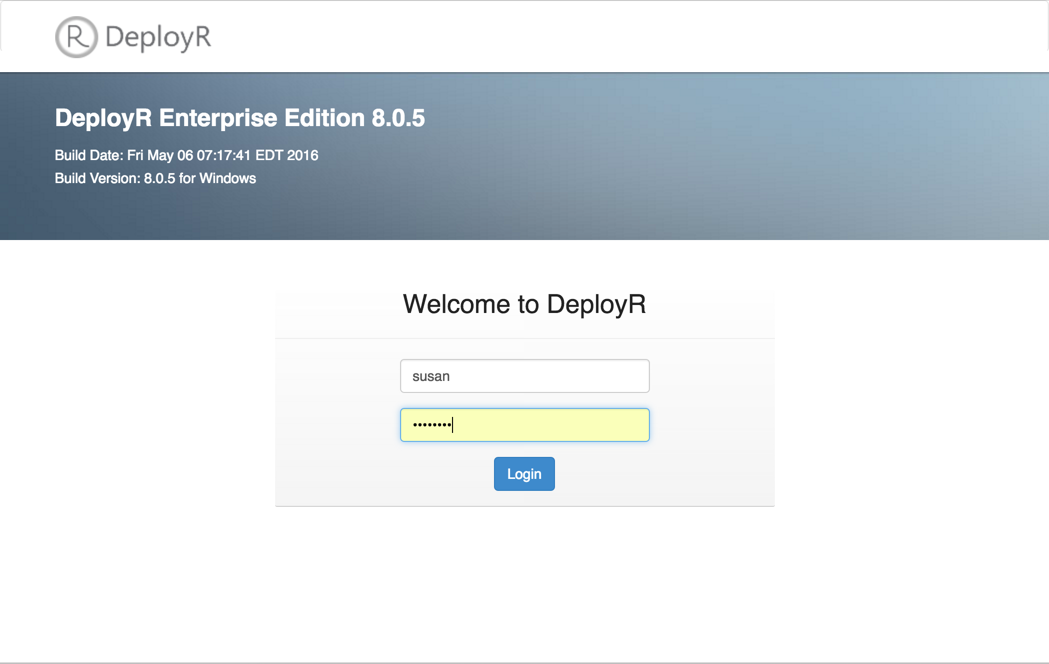Screen dimensions: 1049x664
Task: Select the 'Welcome to DeployR' heading
Action: (x=524, y=304)
